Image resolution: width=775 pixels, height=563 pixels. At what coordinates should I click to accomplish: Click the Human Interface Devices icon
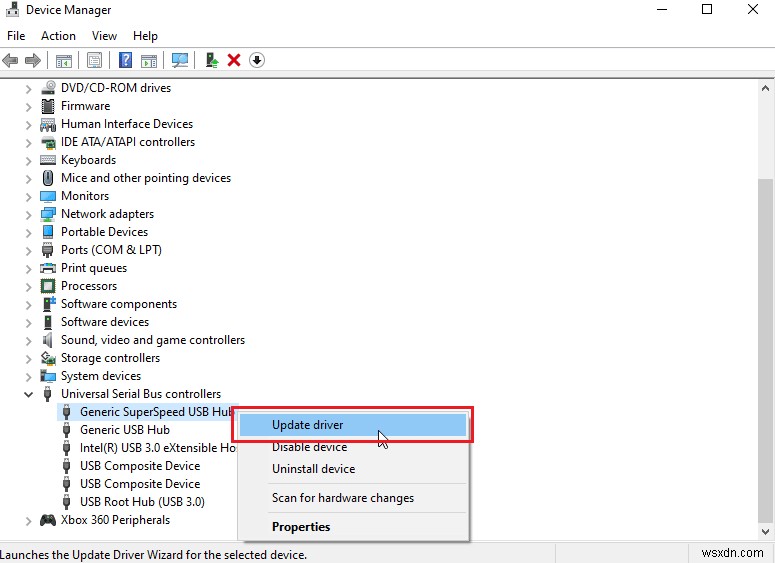pos(48,124)
